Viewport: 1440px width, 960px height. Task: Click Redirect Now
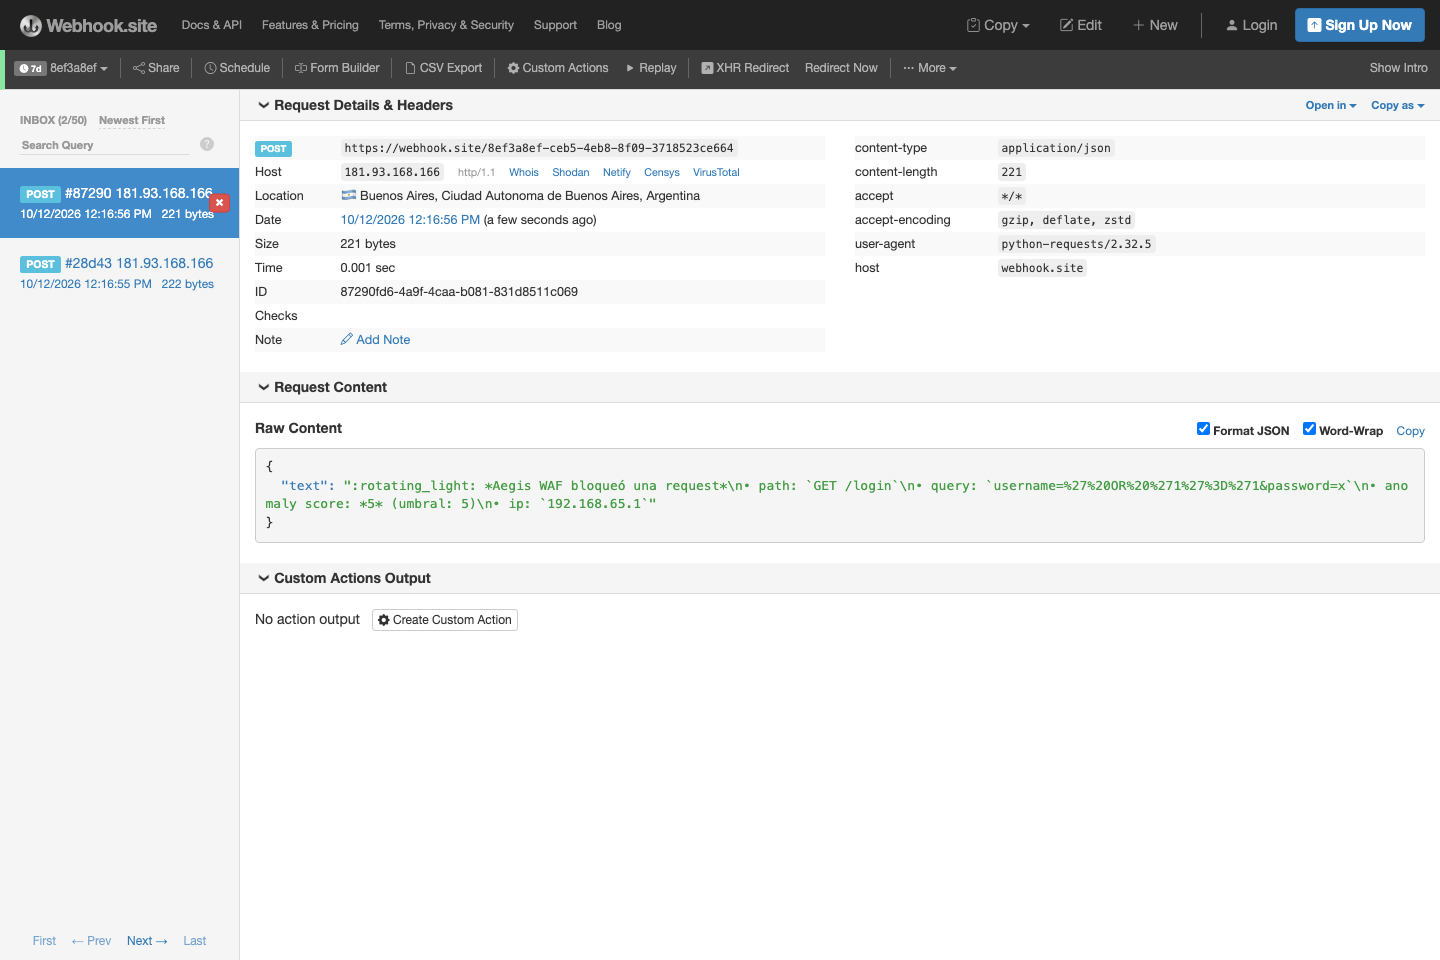[x=841, y=68]
